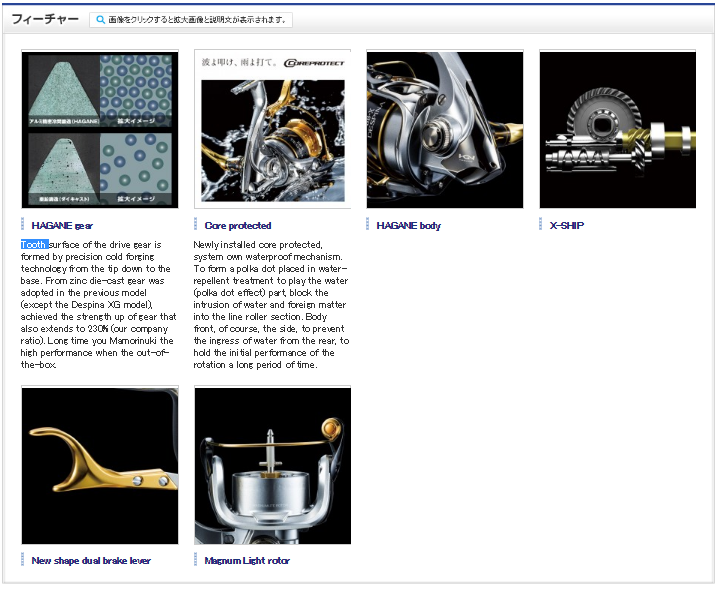Open the gold dual brake lever image
The image size is (719, 589).
100,466
